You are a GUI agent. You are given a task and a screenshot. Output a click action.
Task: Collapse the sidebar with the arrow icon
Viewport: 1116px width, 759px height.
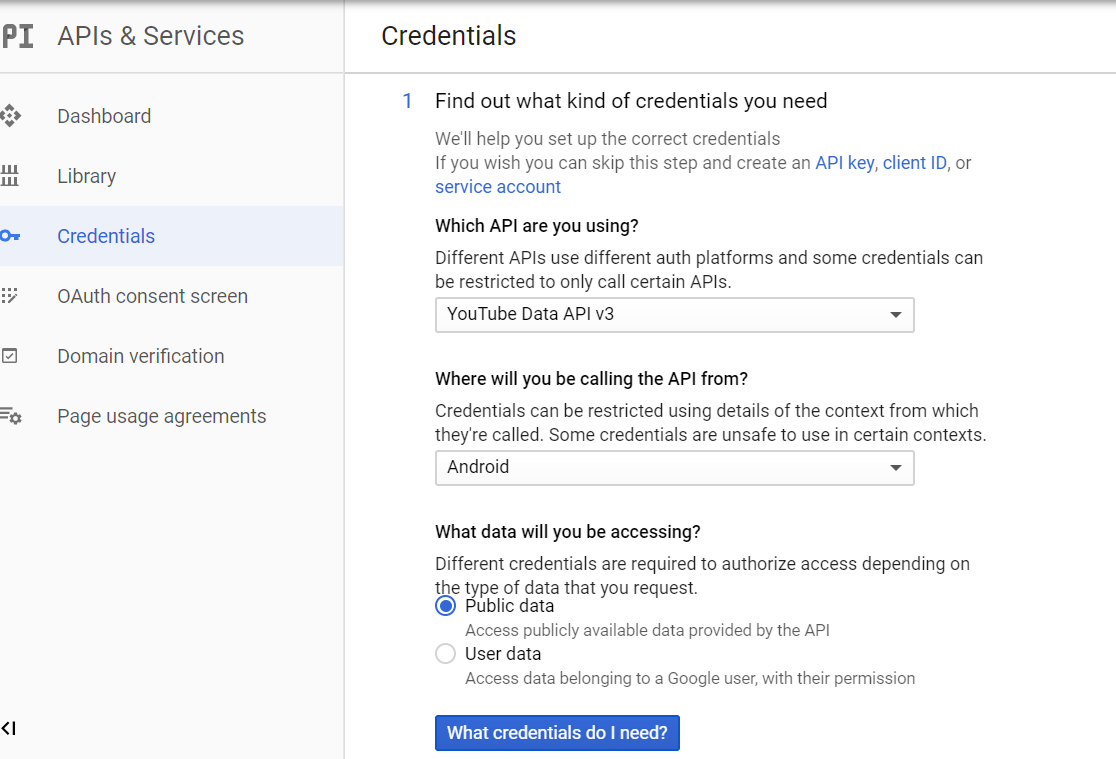(9, 728)
